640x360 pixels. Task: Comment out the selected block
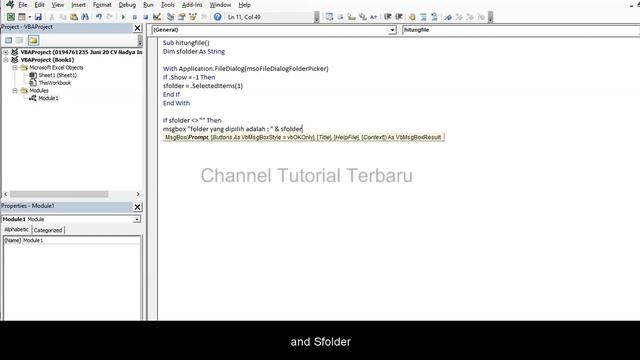click(x=423, y=17)
